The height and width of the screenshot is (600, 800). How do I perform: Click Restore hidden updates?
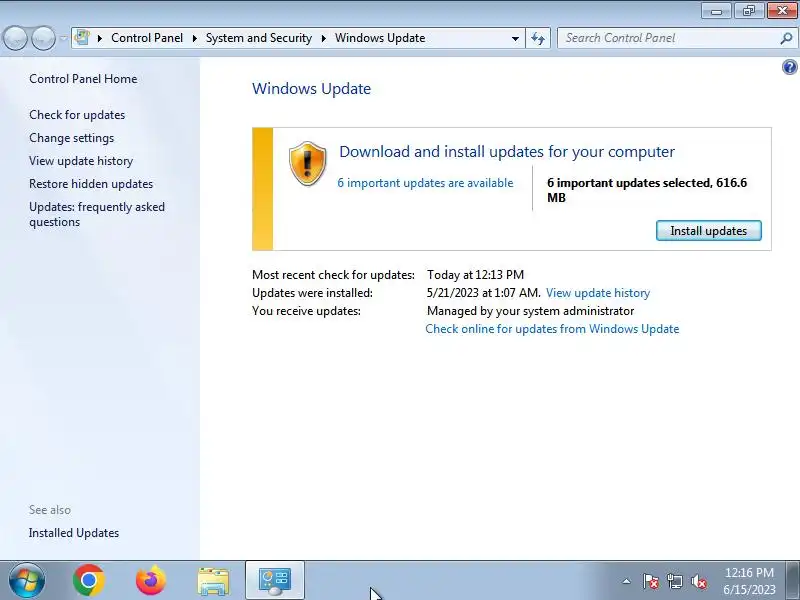point(91,184)
